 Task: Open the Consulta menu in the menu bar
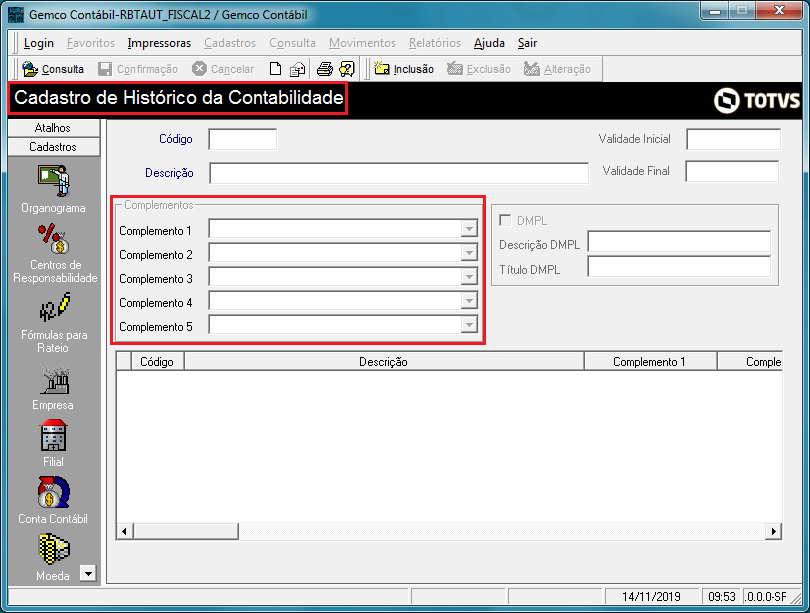coord(292,43)
